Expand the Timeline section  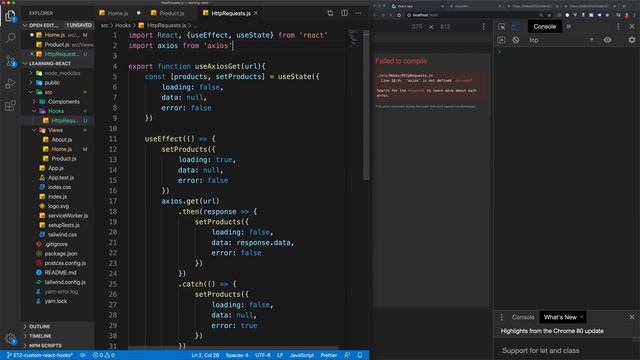(58, 336)
